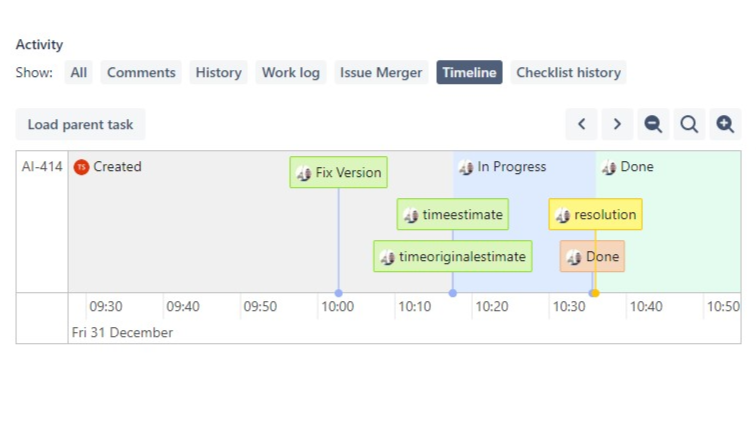Open the Work log tab
Screen dimensions: 756x430
tap(291, 72)
